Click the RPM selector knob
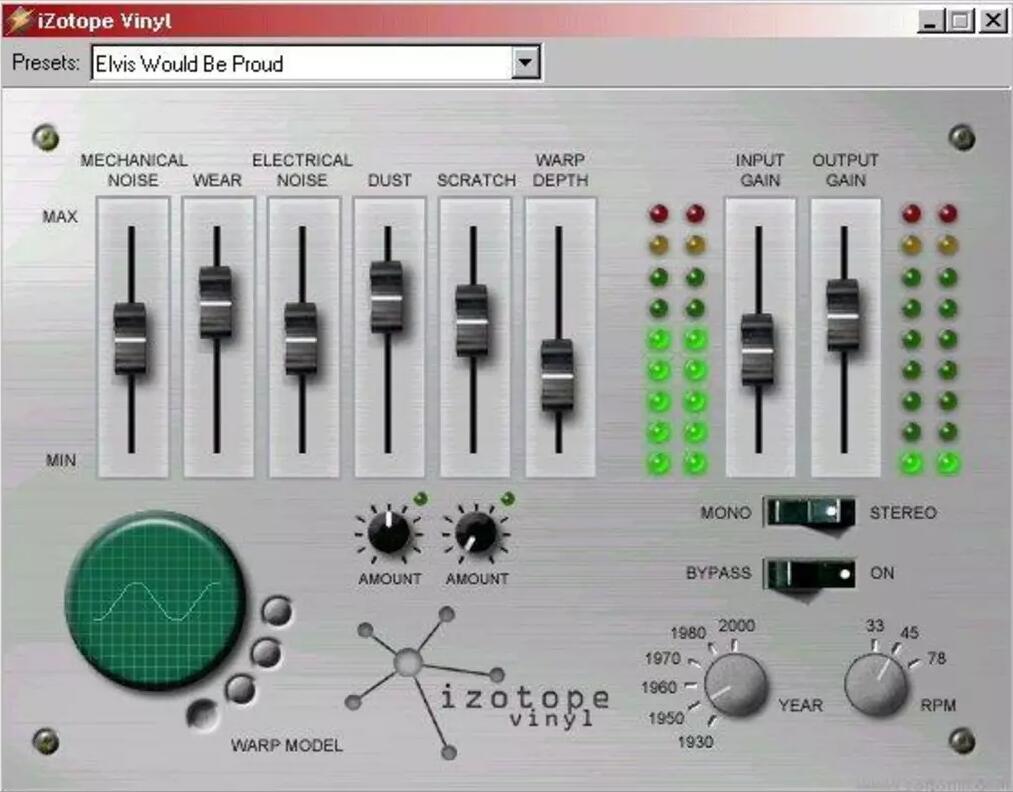Image resolution: width=1013 pixels, height=792 pixels. [x=875, y=686]
